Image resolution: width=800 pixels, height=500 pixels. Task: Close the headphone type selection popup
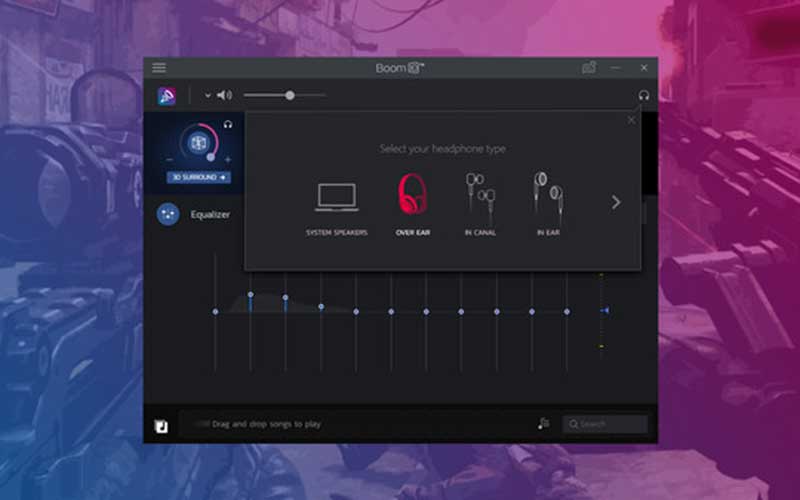[x=631, y=120]
